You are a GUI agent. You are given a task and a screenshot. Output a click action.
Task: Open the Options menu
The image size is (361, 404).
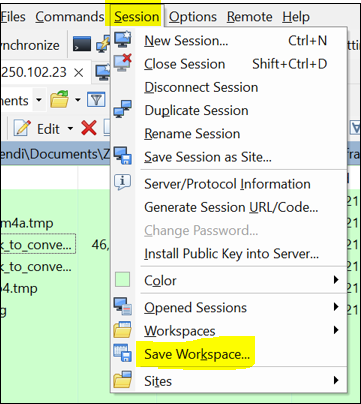pyautogui.click(x=193, y=17)
